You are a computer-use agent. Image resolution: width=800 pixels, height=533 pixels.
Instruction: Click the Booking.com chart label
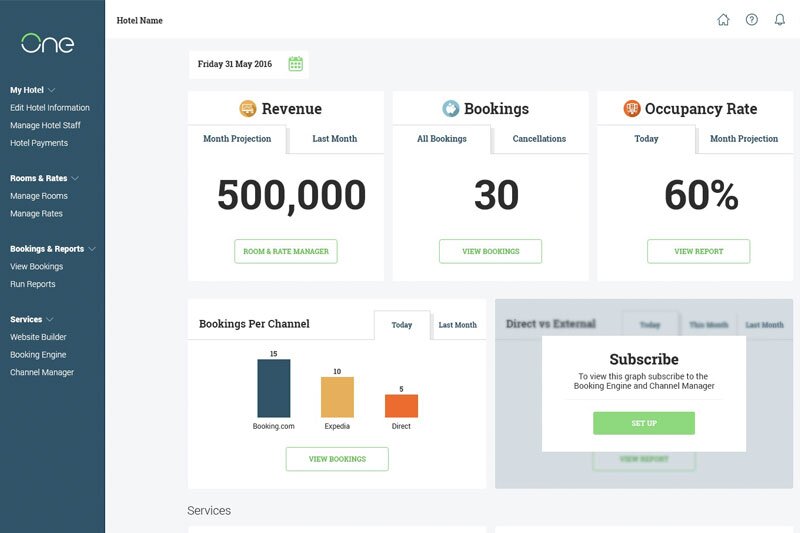coord(273,426)
